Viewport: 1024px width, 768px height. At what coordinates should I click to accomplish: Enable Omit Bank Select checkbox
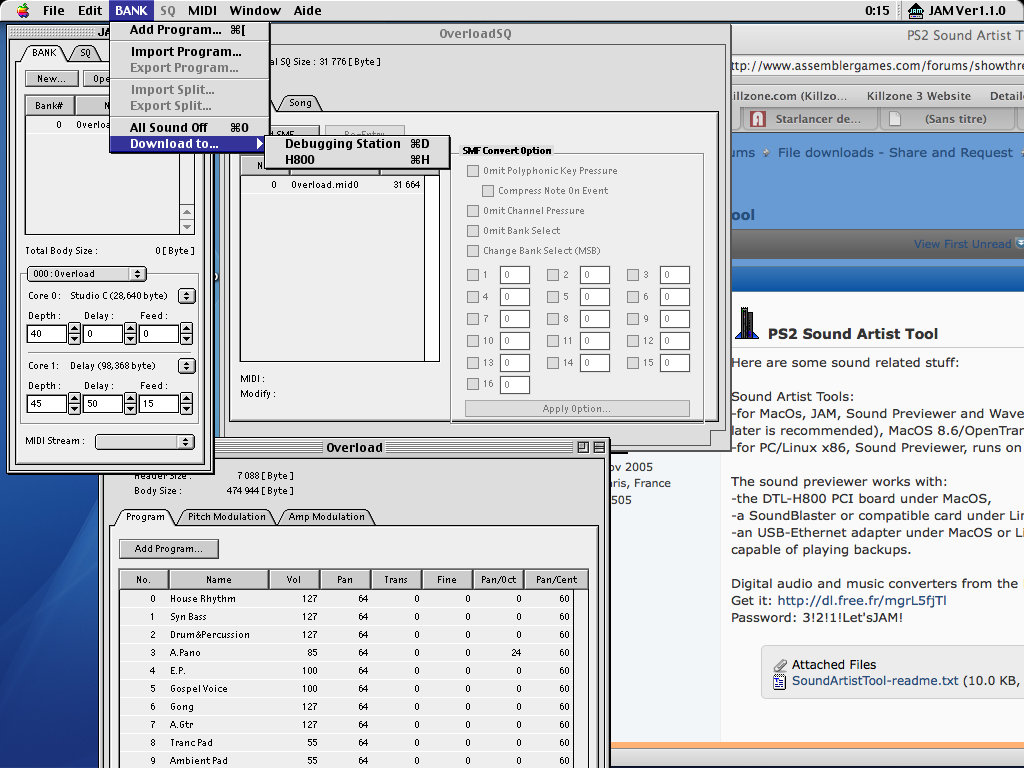point(473,231)
